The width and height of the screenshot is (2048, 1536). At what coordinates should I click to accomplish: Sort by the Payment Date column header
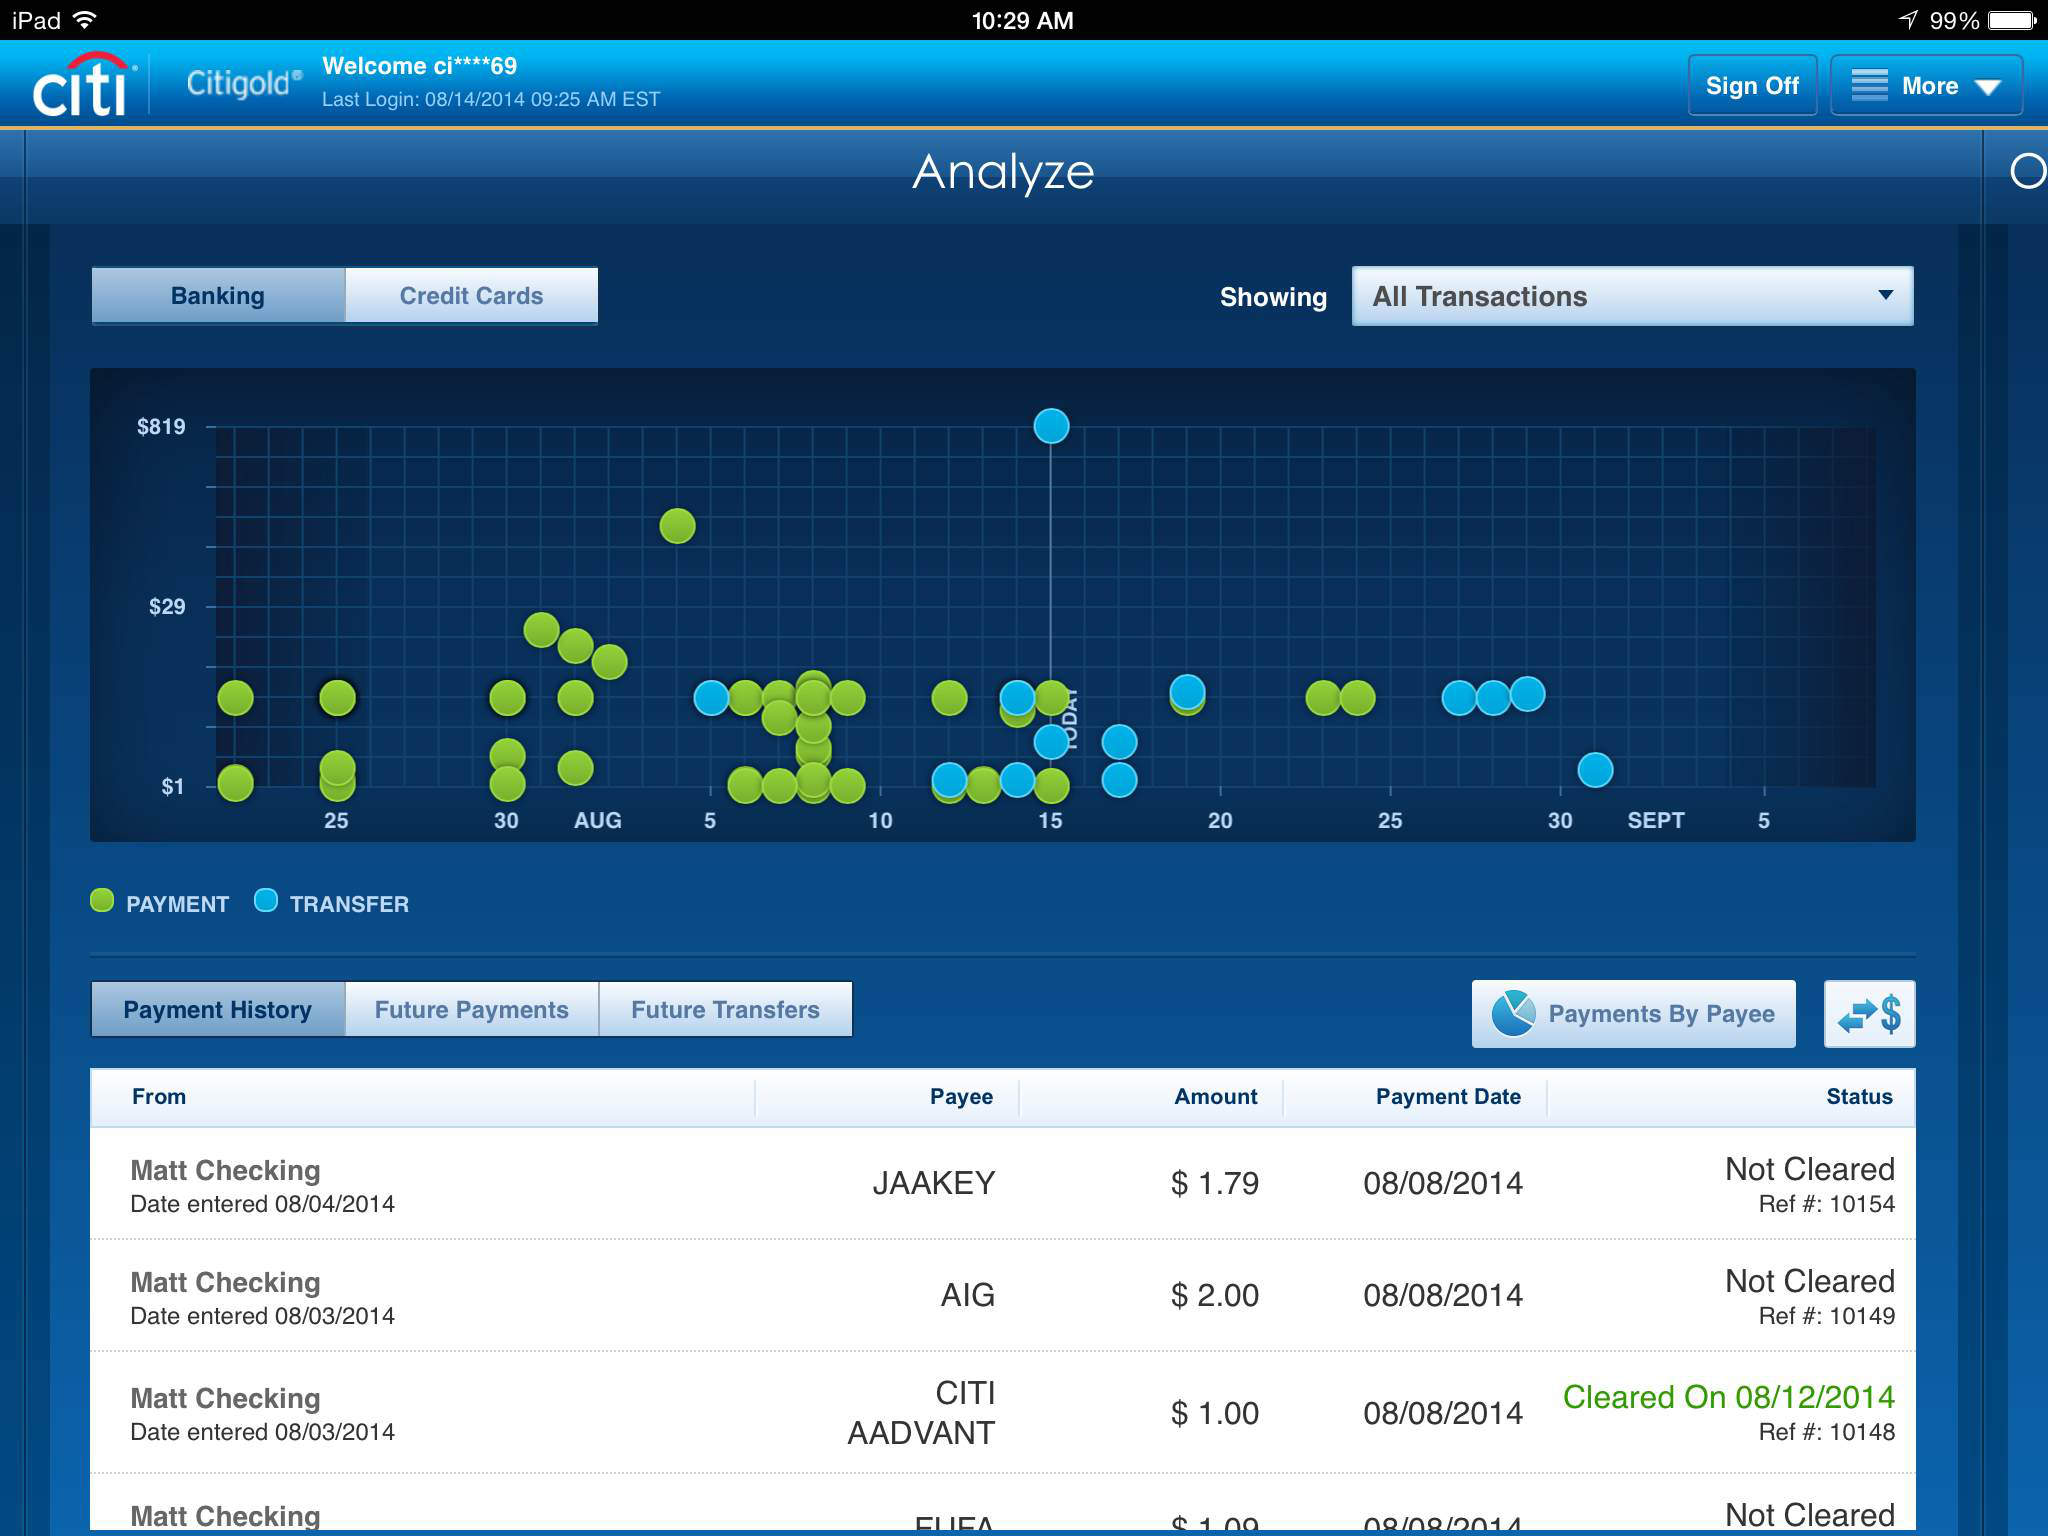coord(1448,1097)
